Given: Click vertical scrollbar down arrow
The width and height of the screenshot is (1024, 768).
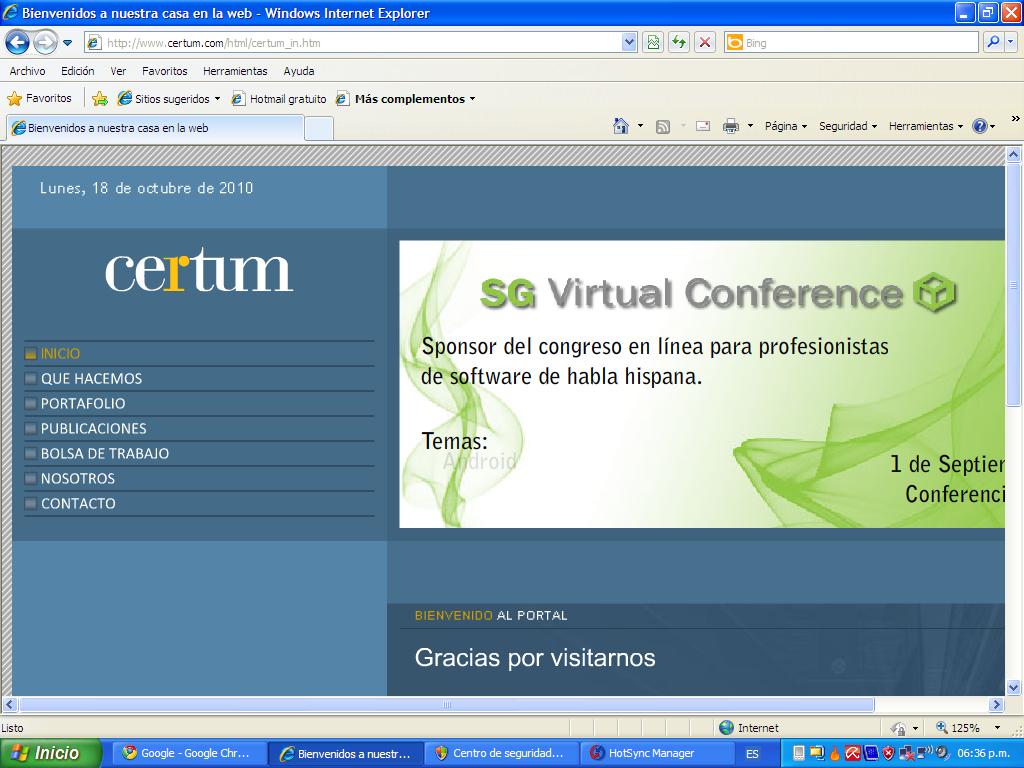Looking at the screenshot, I should pos(1013,687).
